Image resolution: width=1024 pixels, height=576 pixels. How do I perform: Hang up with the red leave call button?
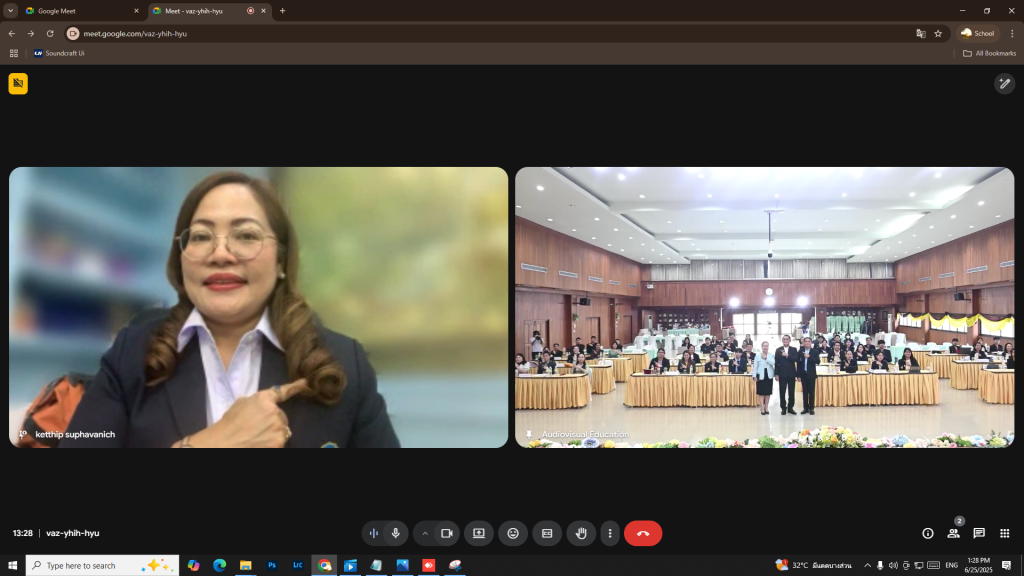coord(643,533)
